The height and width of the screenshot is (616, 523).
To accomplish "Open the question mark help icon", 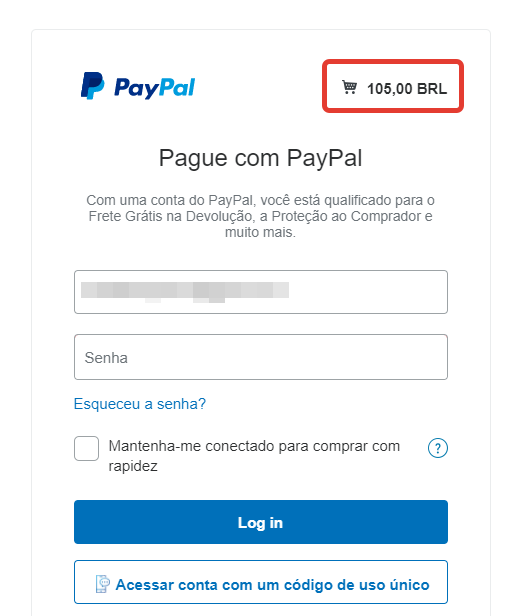I will point(438,448).
